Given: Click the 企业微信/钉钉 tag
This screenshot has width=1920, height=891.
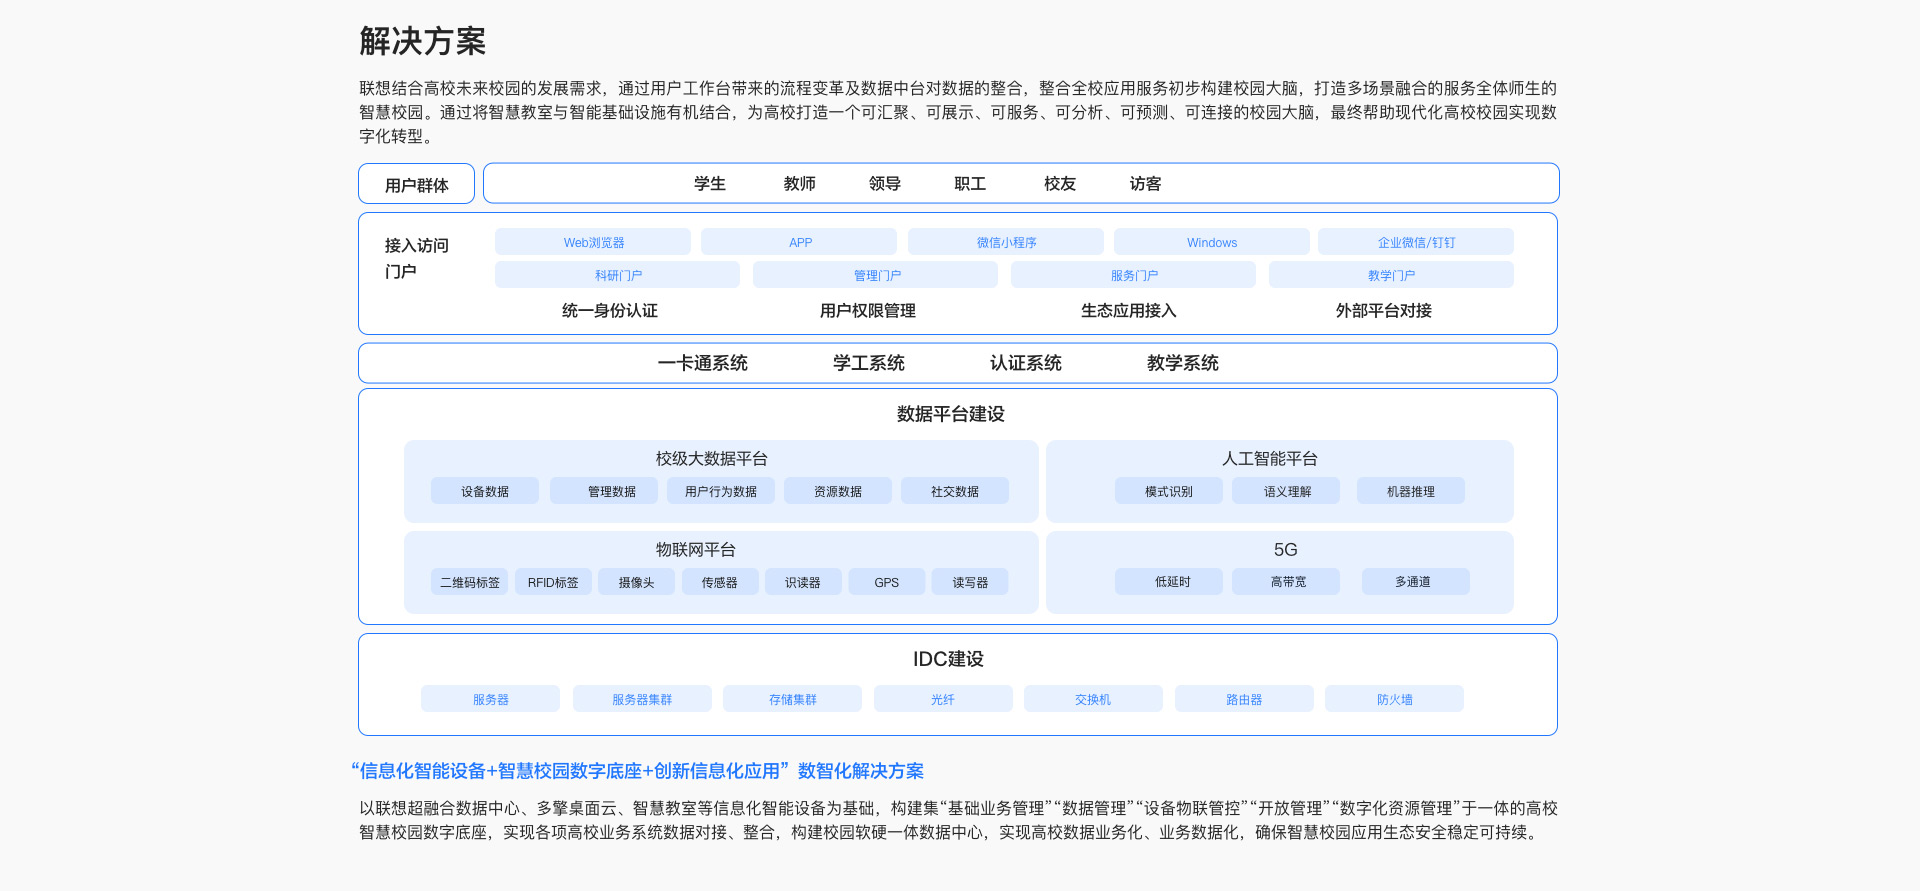Looking at the screenshot, I should [1415, 242].
